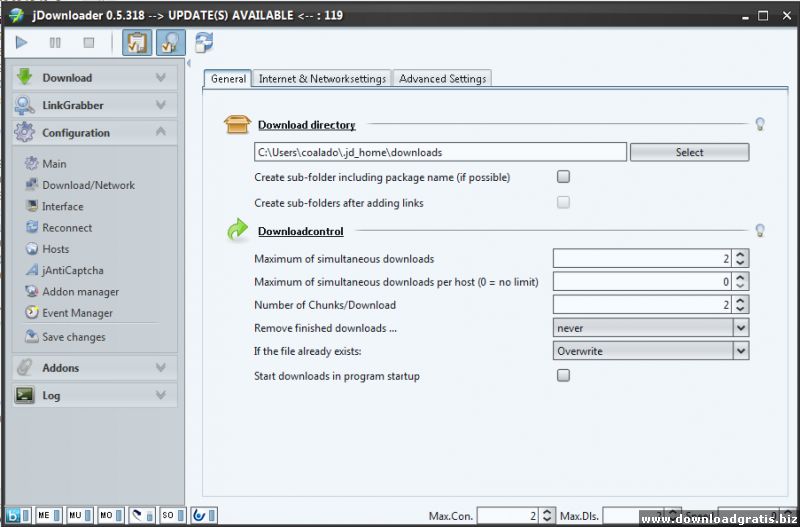Collapse sidebar with the small arrow handle
This screenshot has width=800, height=527.
click(x=188, y=64)
